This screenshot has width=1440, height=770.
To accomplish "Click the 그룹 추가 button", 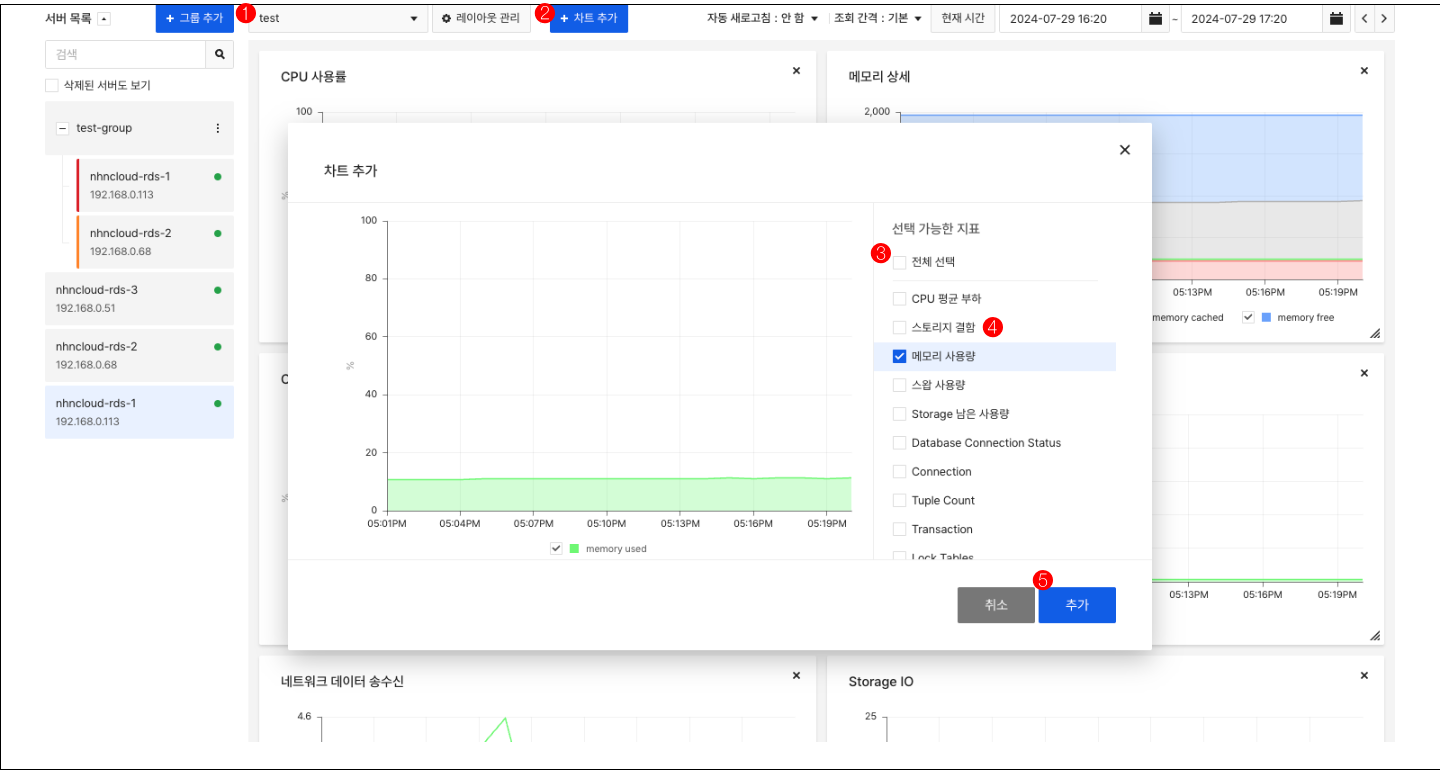I will click(x=195, y=19).
